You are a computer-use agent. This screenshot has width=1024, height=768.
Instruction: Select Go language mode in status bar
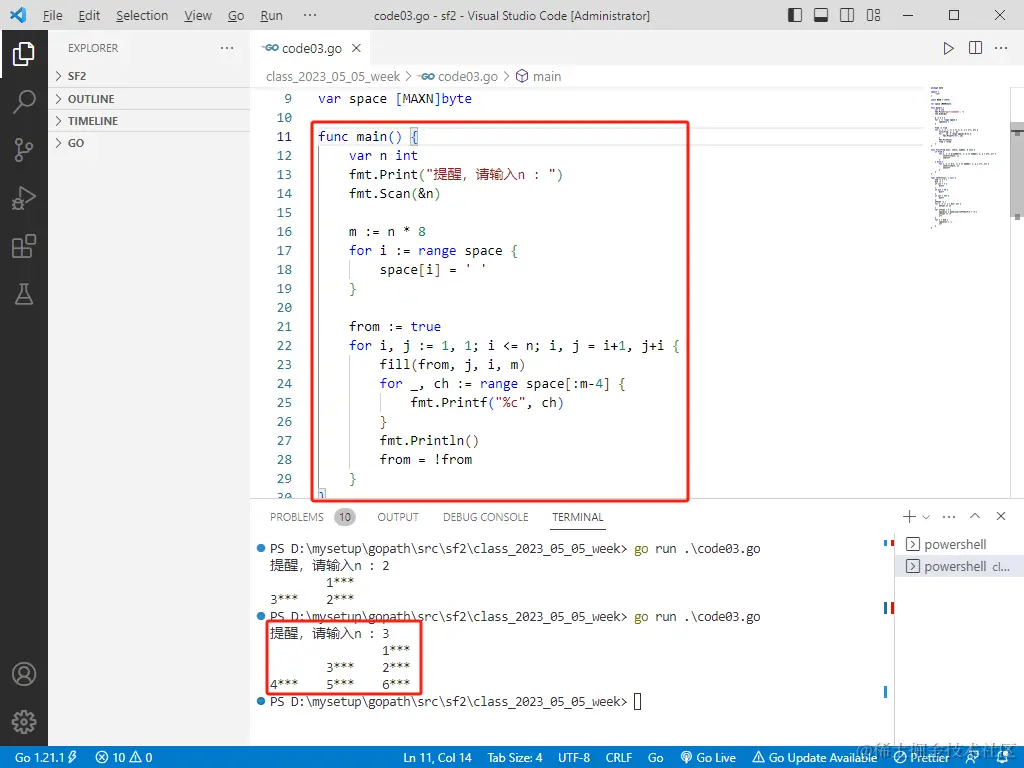click(x=656, y=758)
